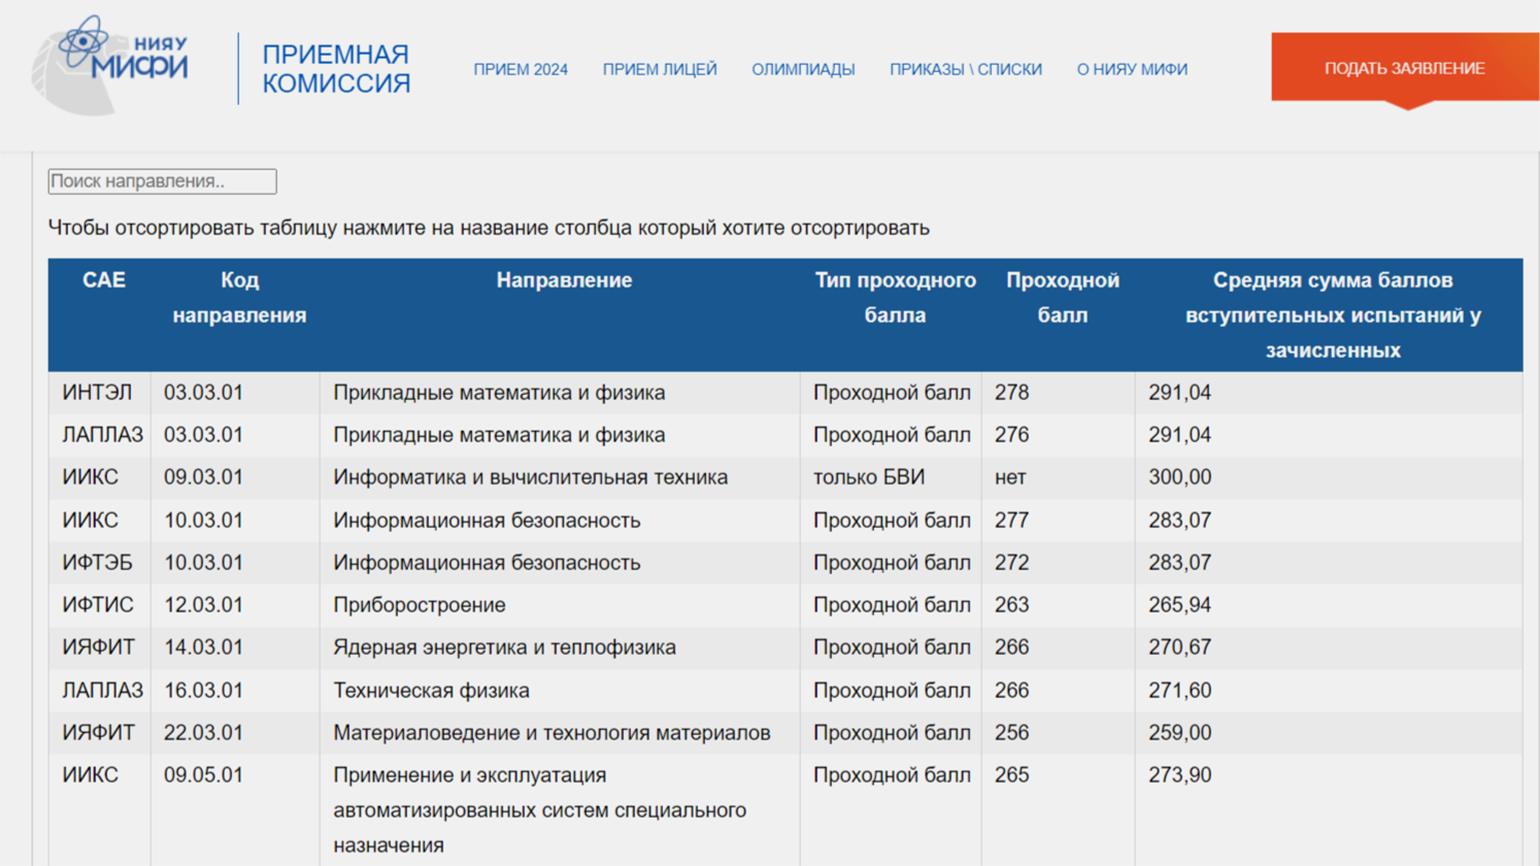Click the нет passing score cell
Viewport: 1540px width, 866px height.
click(x=1010, y=478)
